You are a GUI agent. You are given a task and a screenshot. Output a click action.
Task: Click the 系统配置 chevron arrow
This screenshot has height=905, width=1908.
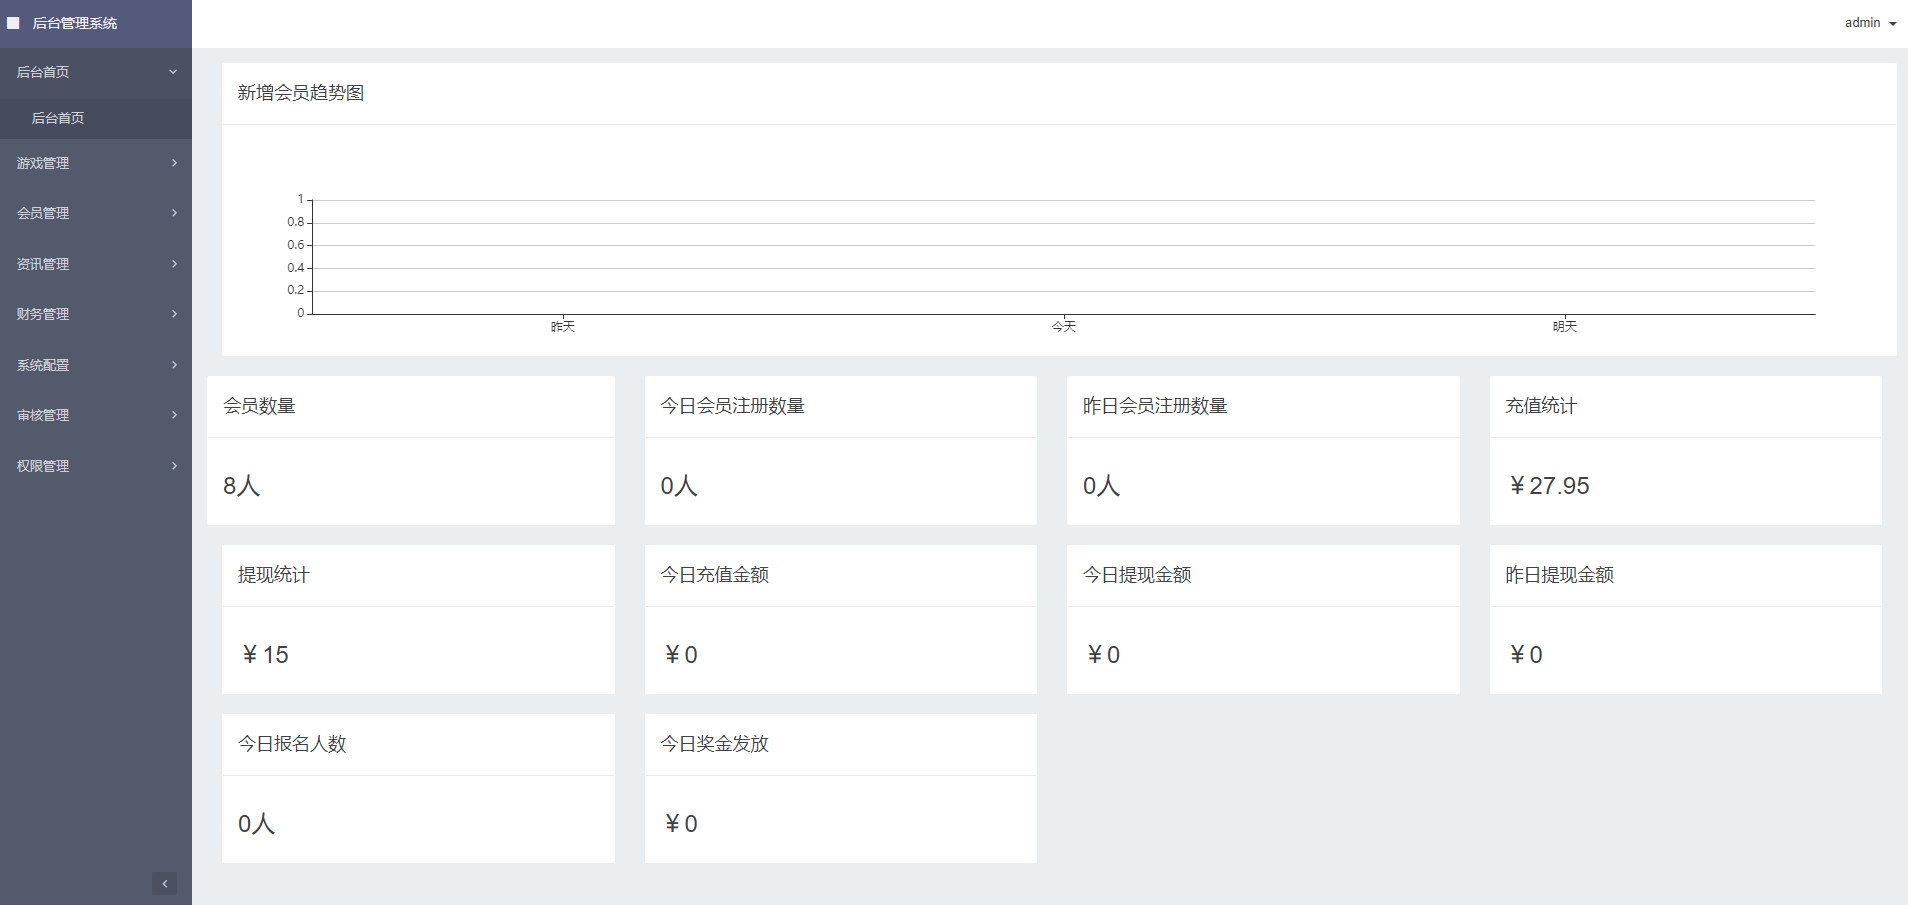pyautogui.click(x=174, y=365)
